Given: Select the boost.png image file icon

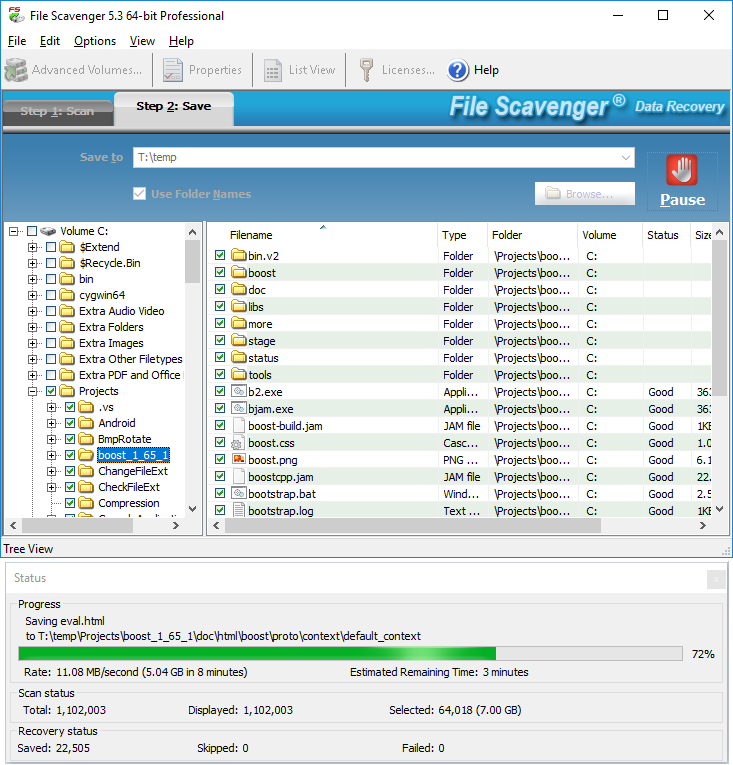Looking at the screenshot, I should pyautogui.click(x=239, y=460).
